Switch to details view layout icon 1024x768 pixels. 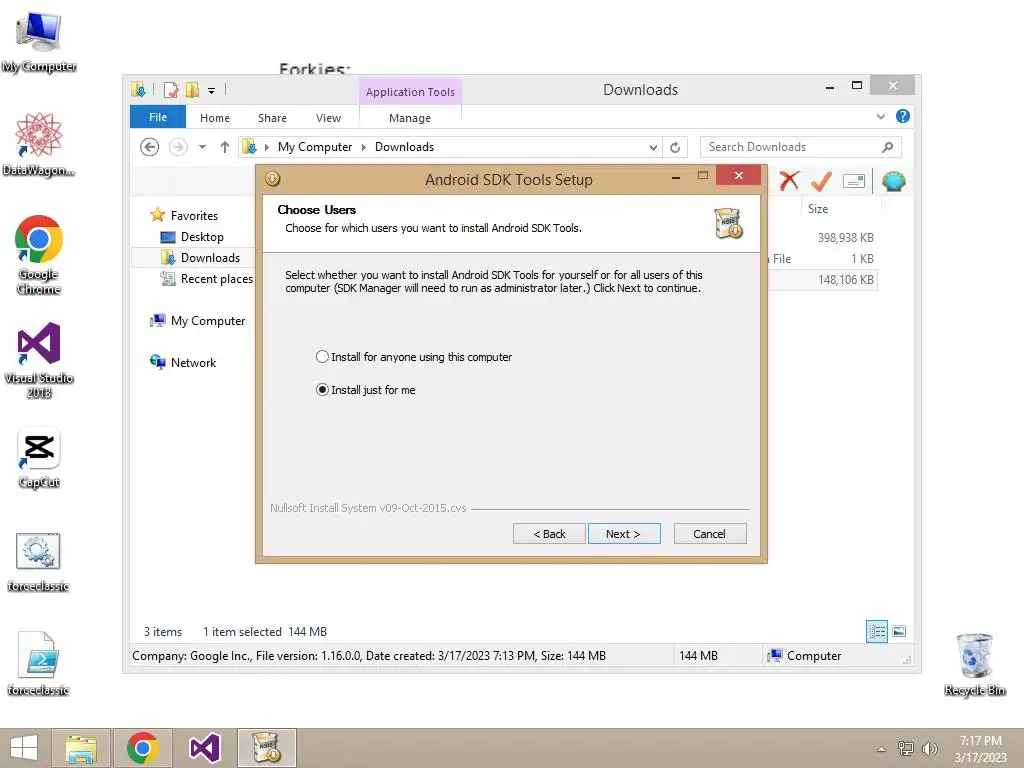pyautogui.click(x=877, y=631)
